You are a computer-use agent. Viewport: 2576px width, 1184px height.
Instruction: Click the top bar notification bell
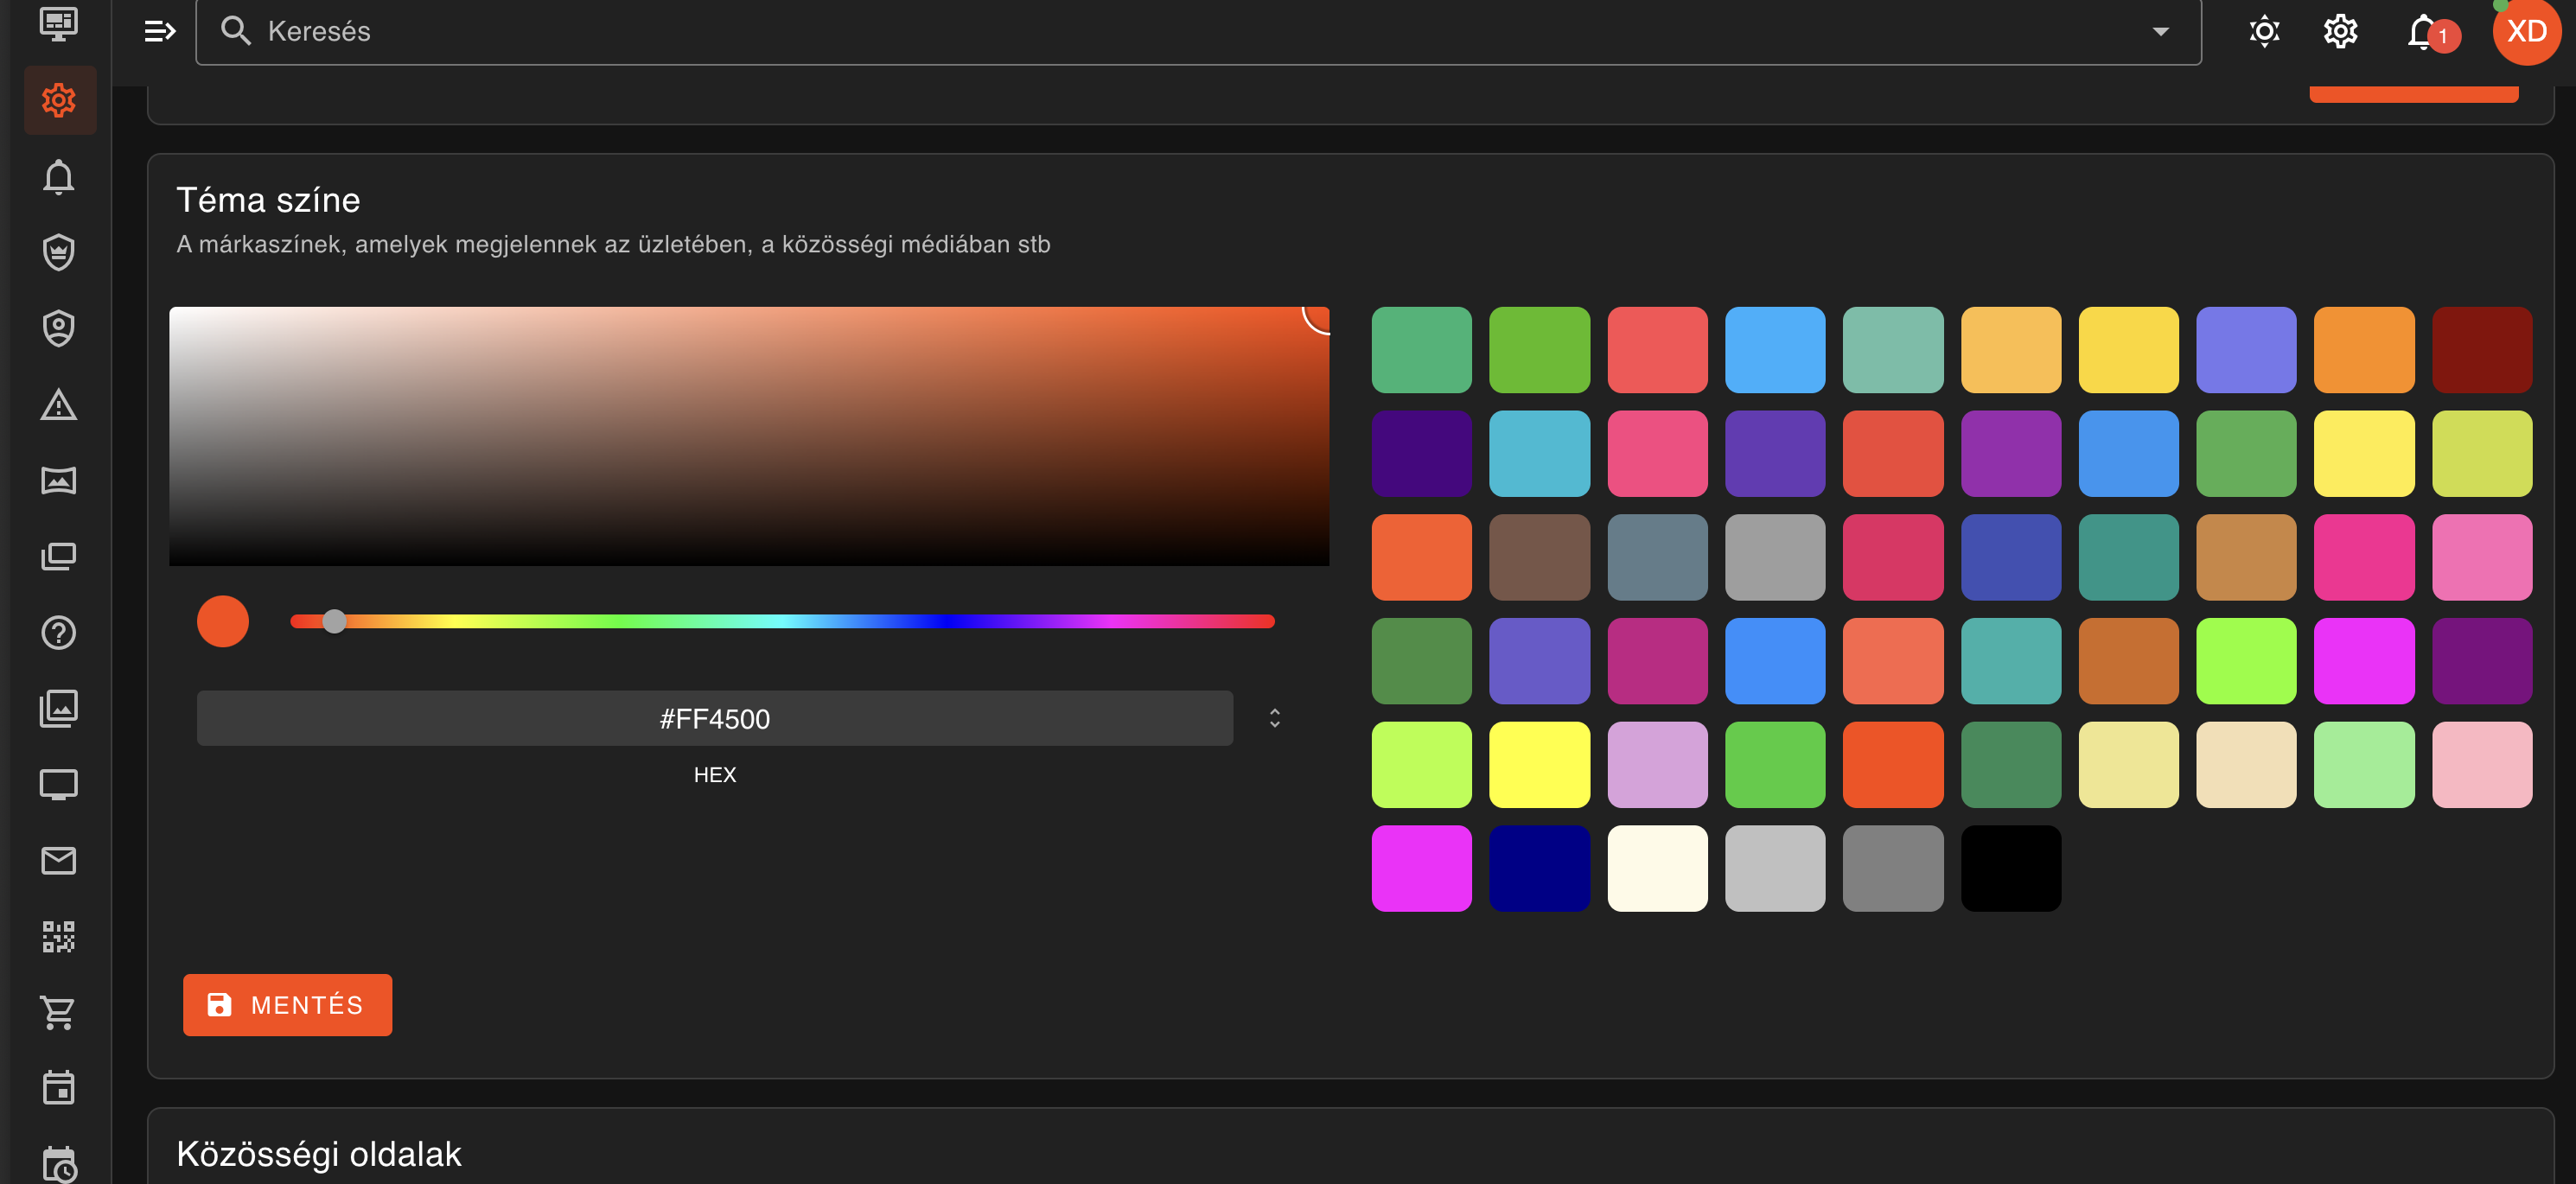tap(2421, 32)
